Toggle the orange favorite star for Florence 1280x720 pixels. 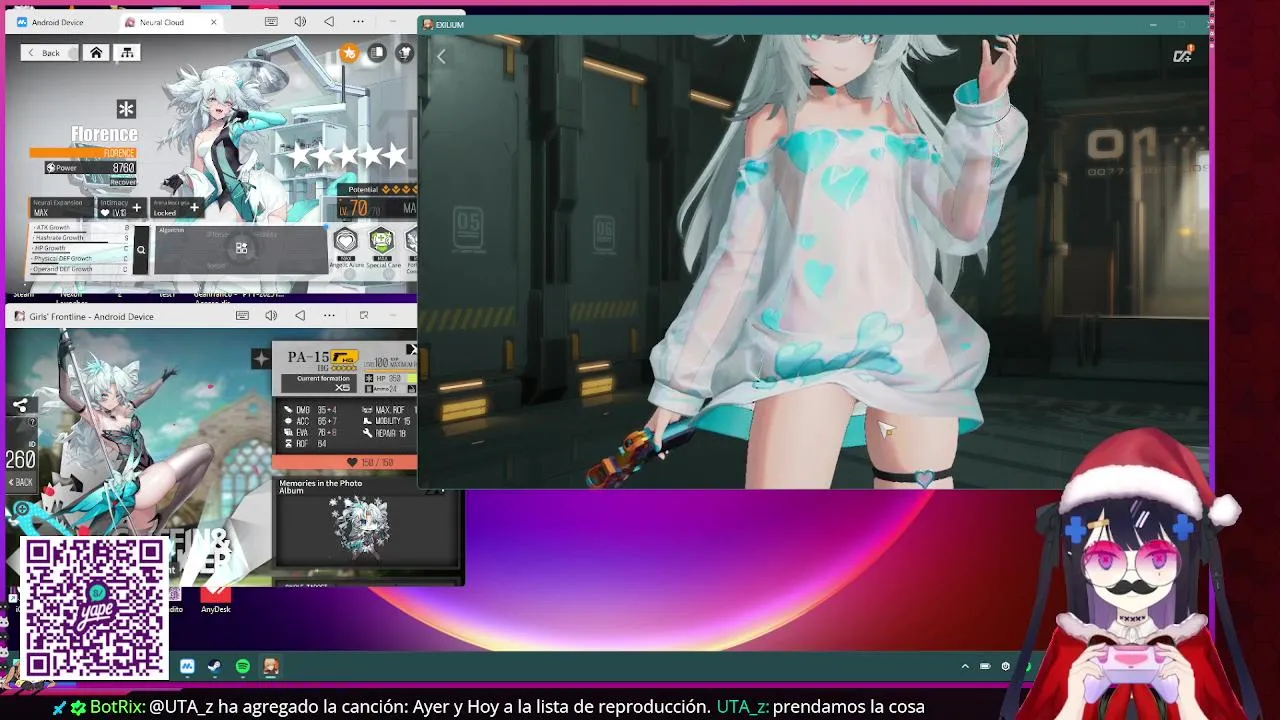click(348, 53)
